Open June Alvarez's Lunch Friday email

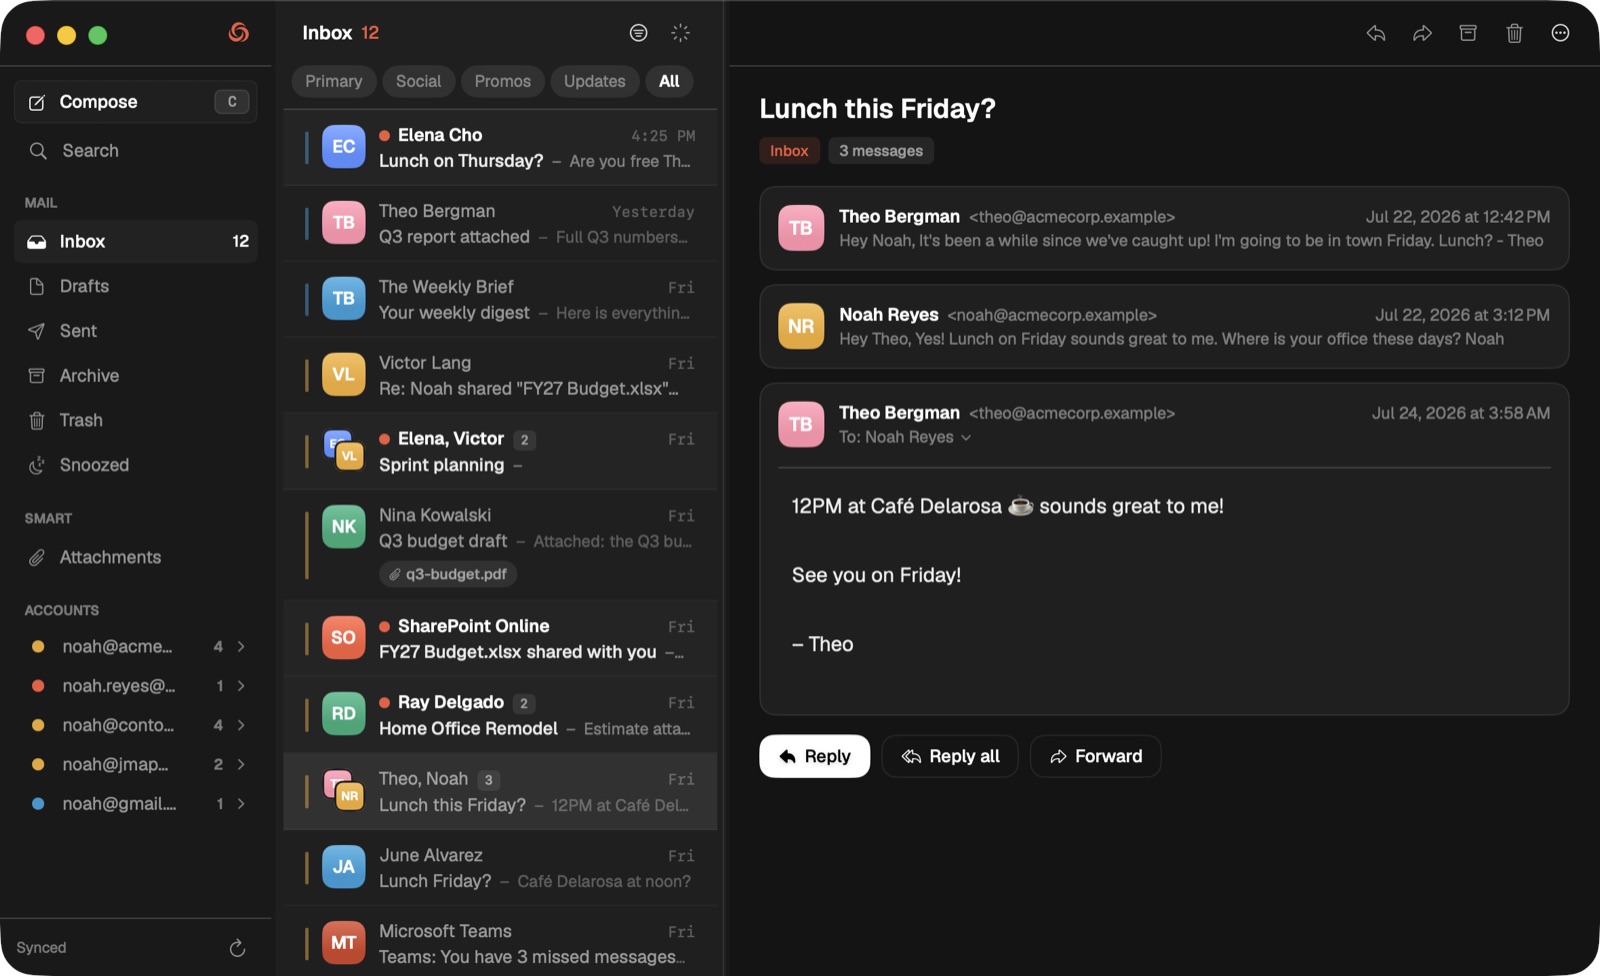(501, 868)
